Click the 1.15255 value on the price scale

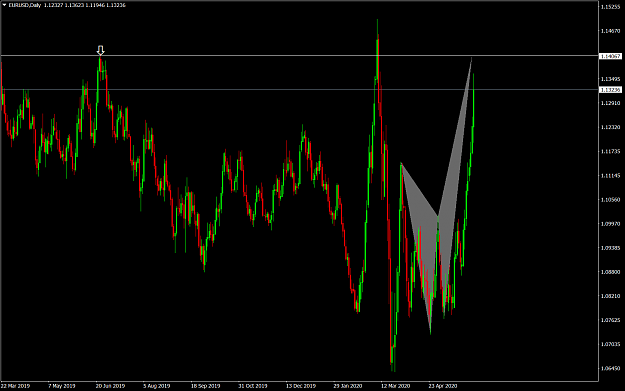(x=610, y=7)
